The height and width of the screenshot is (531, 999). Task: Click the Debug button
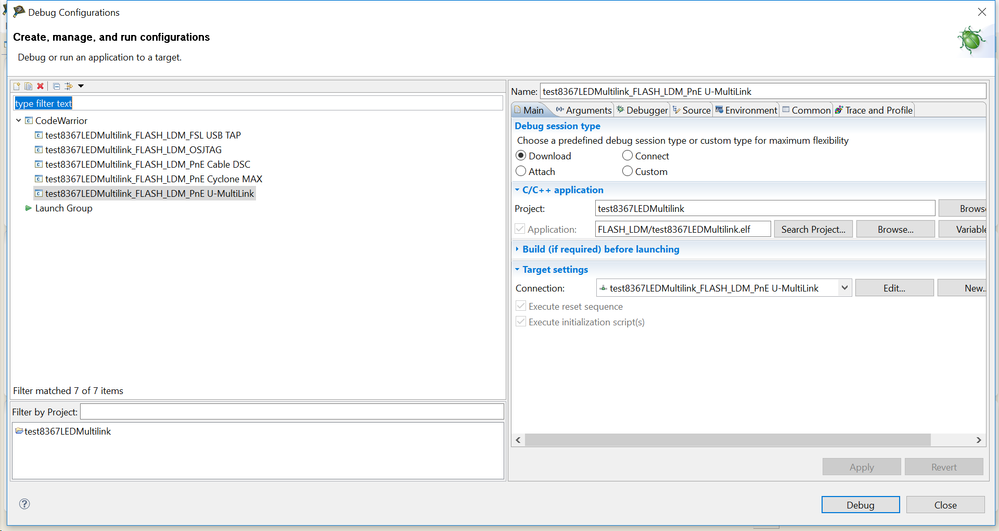(x=860, y=504)
